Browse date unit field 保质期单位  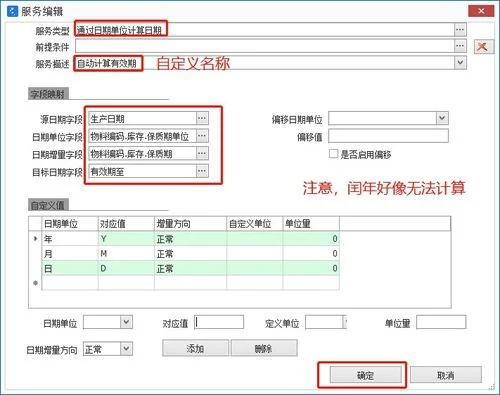[202, 136]
